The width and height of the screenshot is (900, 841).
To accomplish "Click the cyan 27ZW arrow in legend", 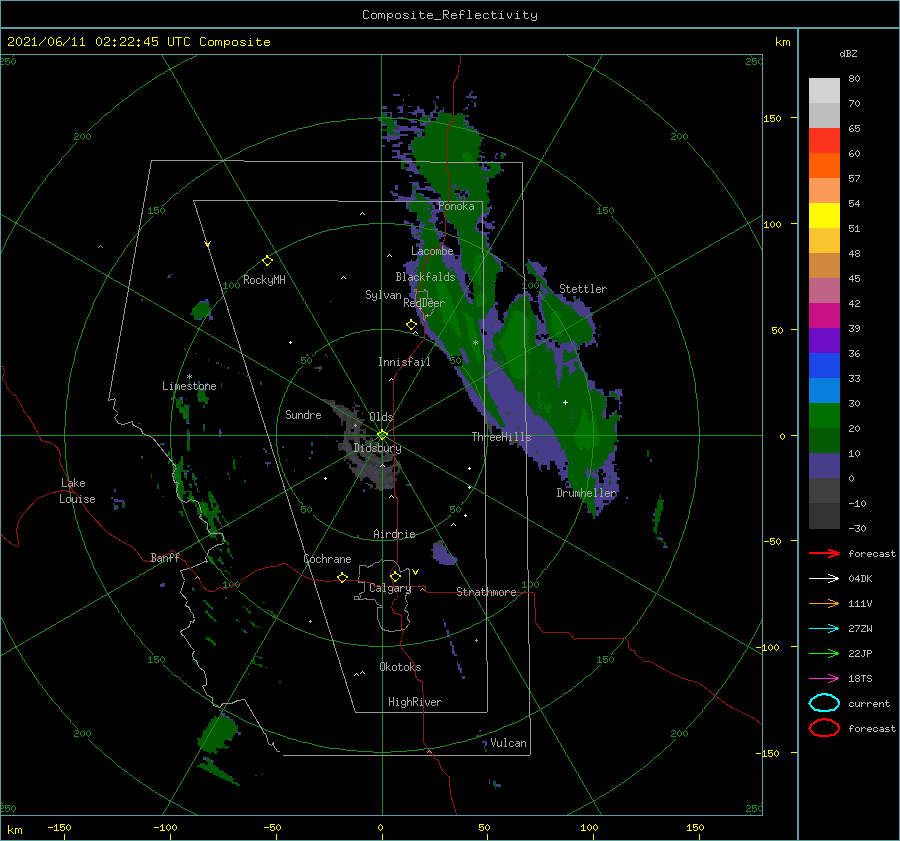I will (x=824, y=629).
